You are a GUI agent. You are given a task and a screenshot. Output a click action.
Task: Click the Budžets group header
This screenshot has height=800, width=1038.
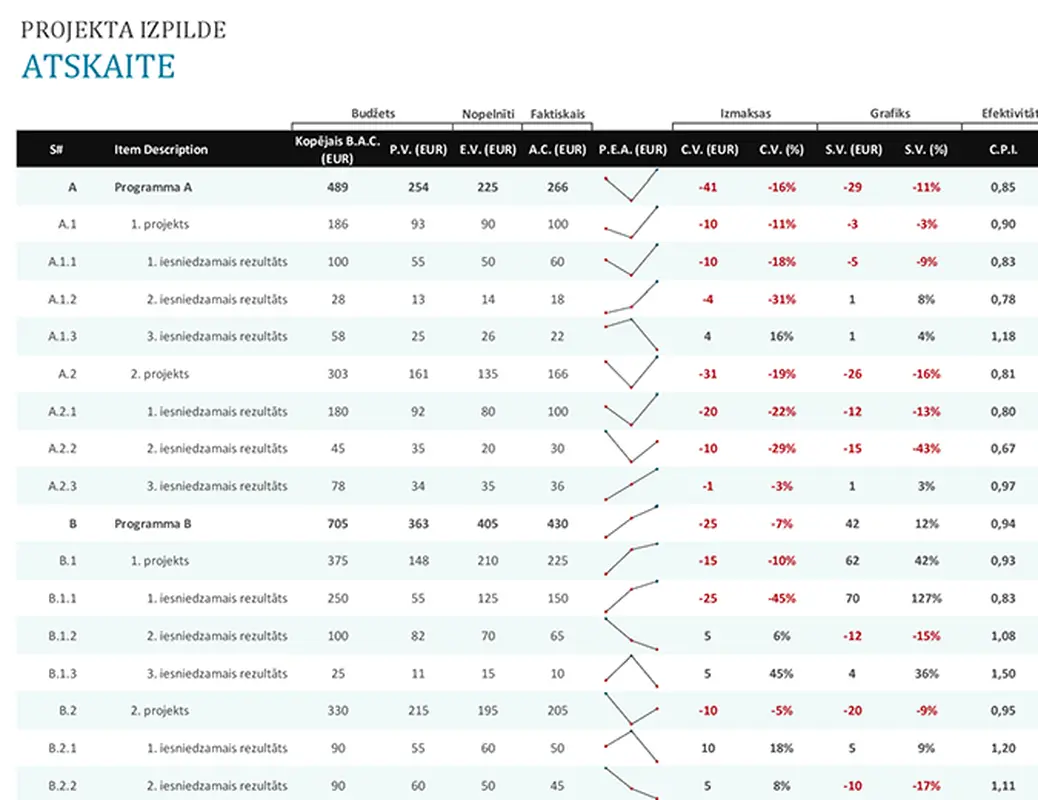373,114
